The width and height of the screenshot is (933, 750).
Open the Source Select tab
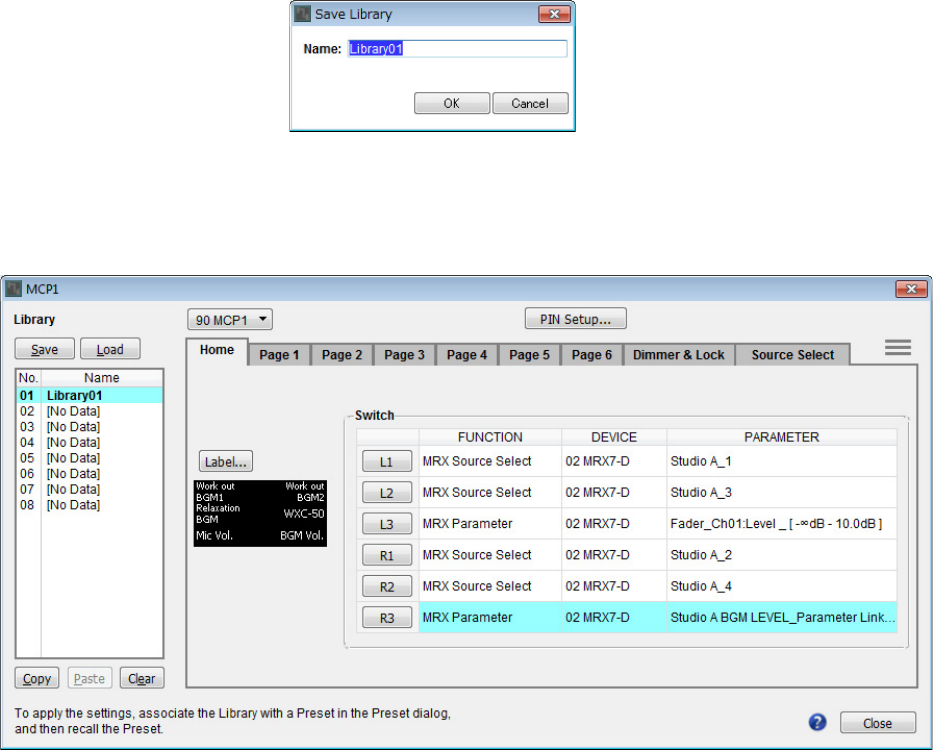point(793,355)
